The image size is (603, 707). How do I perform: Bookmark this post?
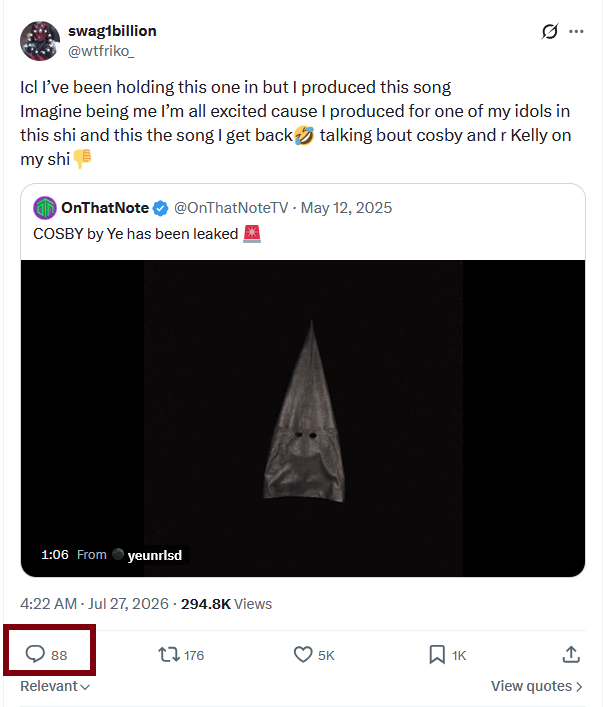pos(437,654)
